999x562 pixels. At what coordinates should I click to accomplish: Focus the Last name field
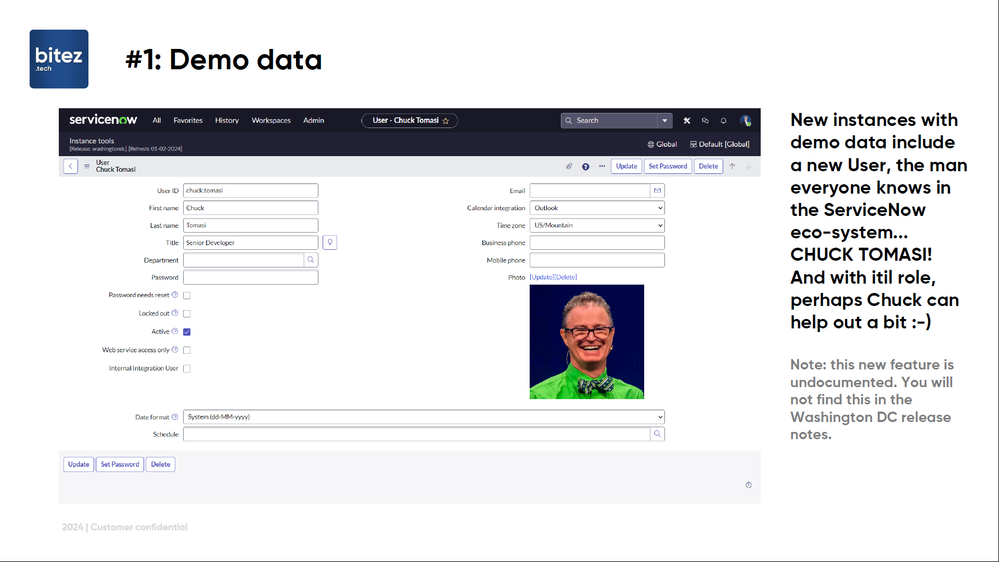coord(250,225)
